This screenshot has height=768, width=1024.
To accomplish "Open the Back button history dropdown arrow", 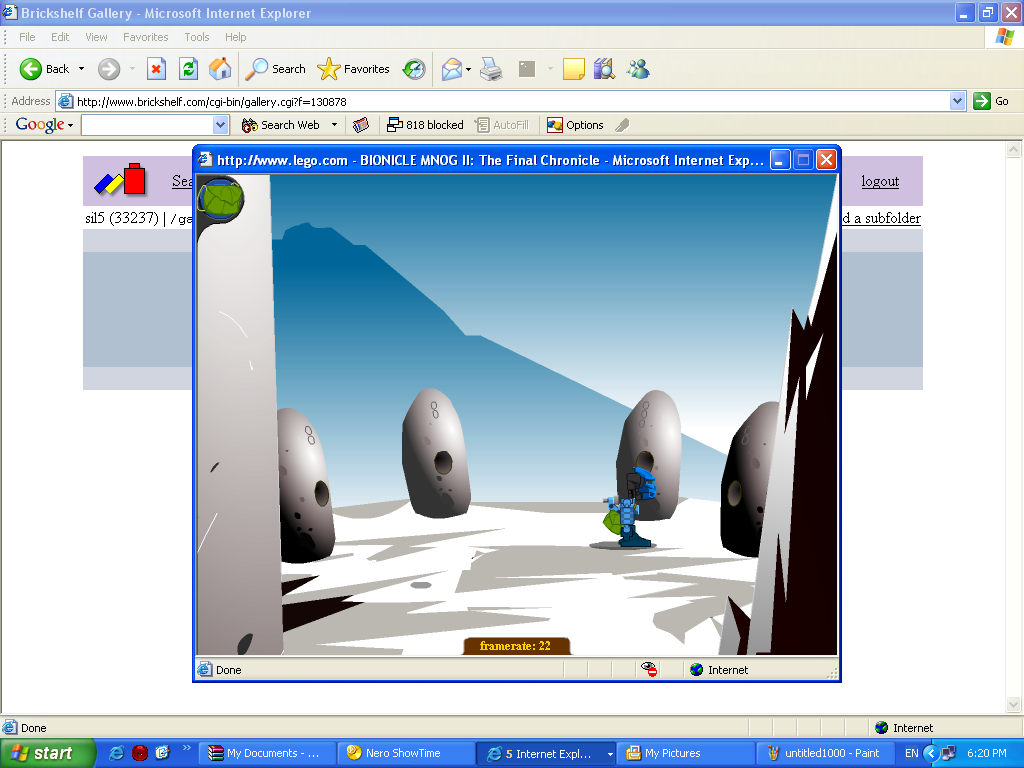I will pyautogui.click(x=82, y=69).
